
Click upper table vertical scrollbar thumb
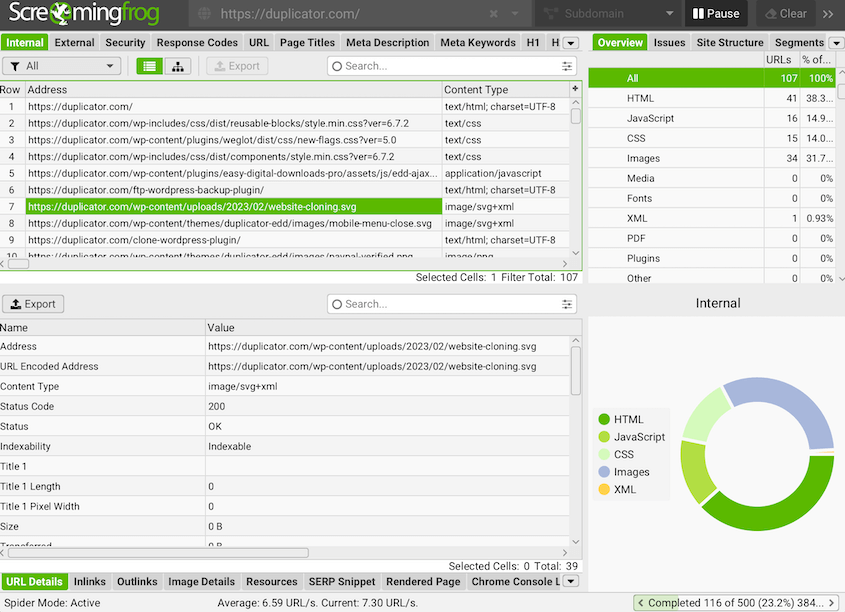[x=576, y=116]
